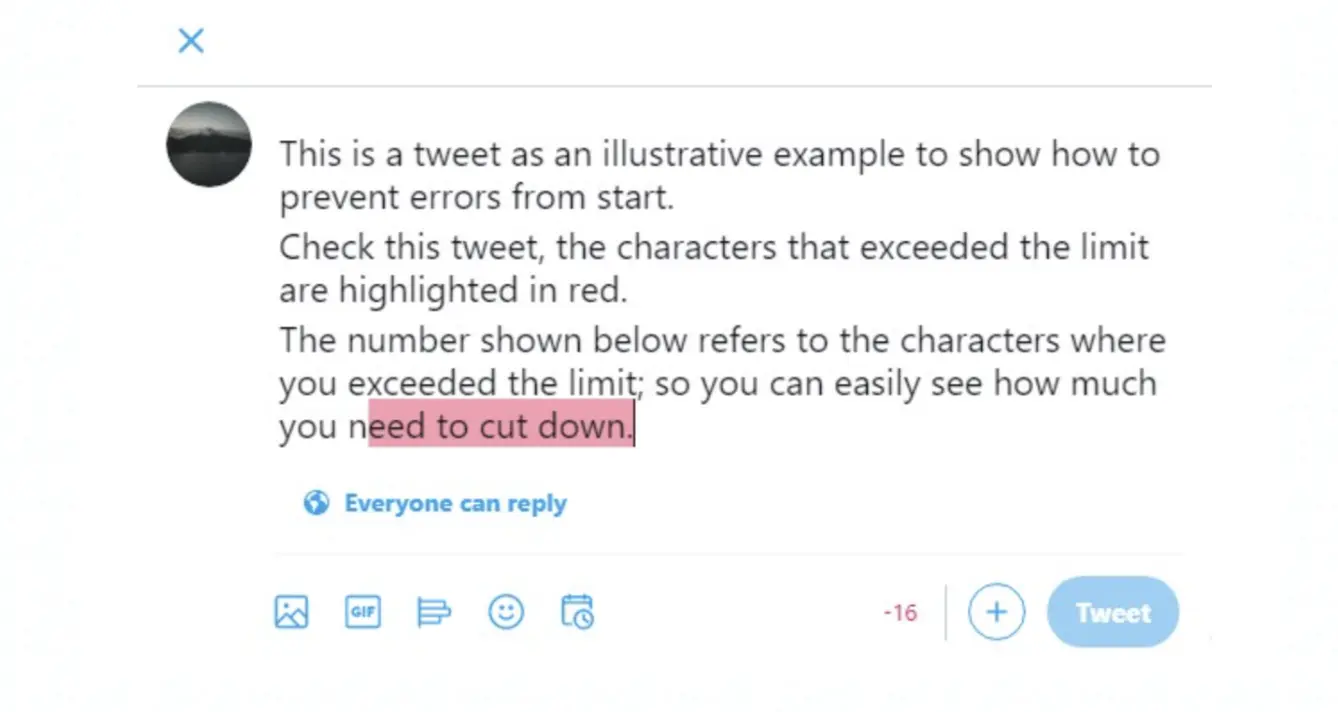The image size is (1338, 712).
Task: Add an image using the media icon
Action: tap(291, 611)
